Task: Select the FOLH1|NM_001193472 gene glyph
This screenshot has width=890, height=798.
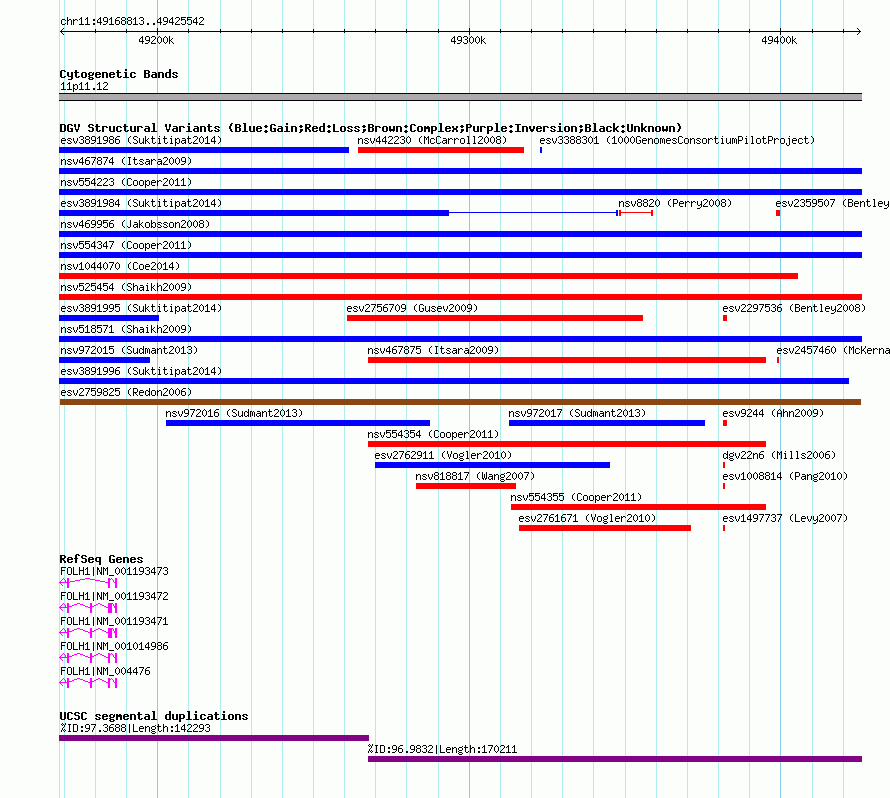Action: (x=88, y=608)
